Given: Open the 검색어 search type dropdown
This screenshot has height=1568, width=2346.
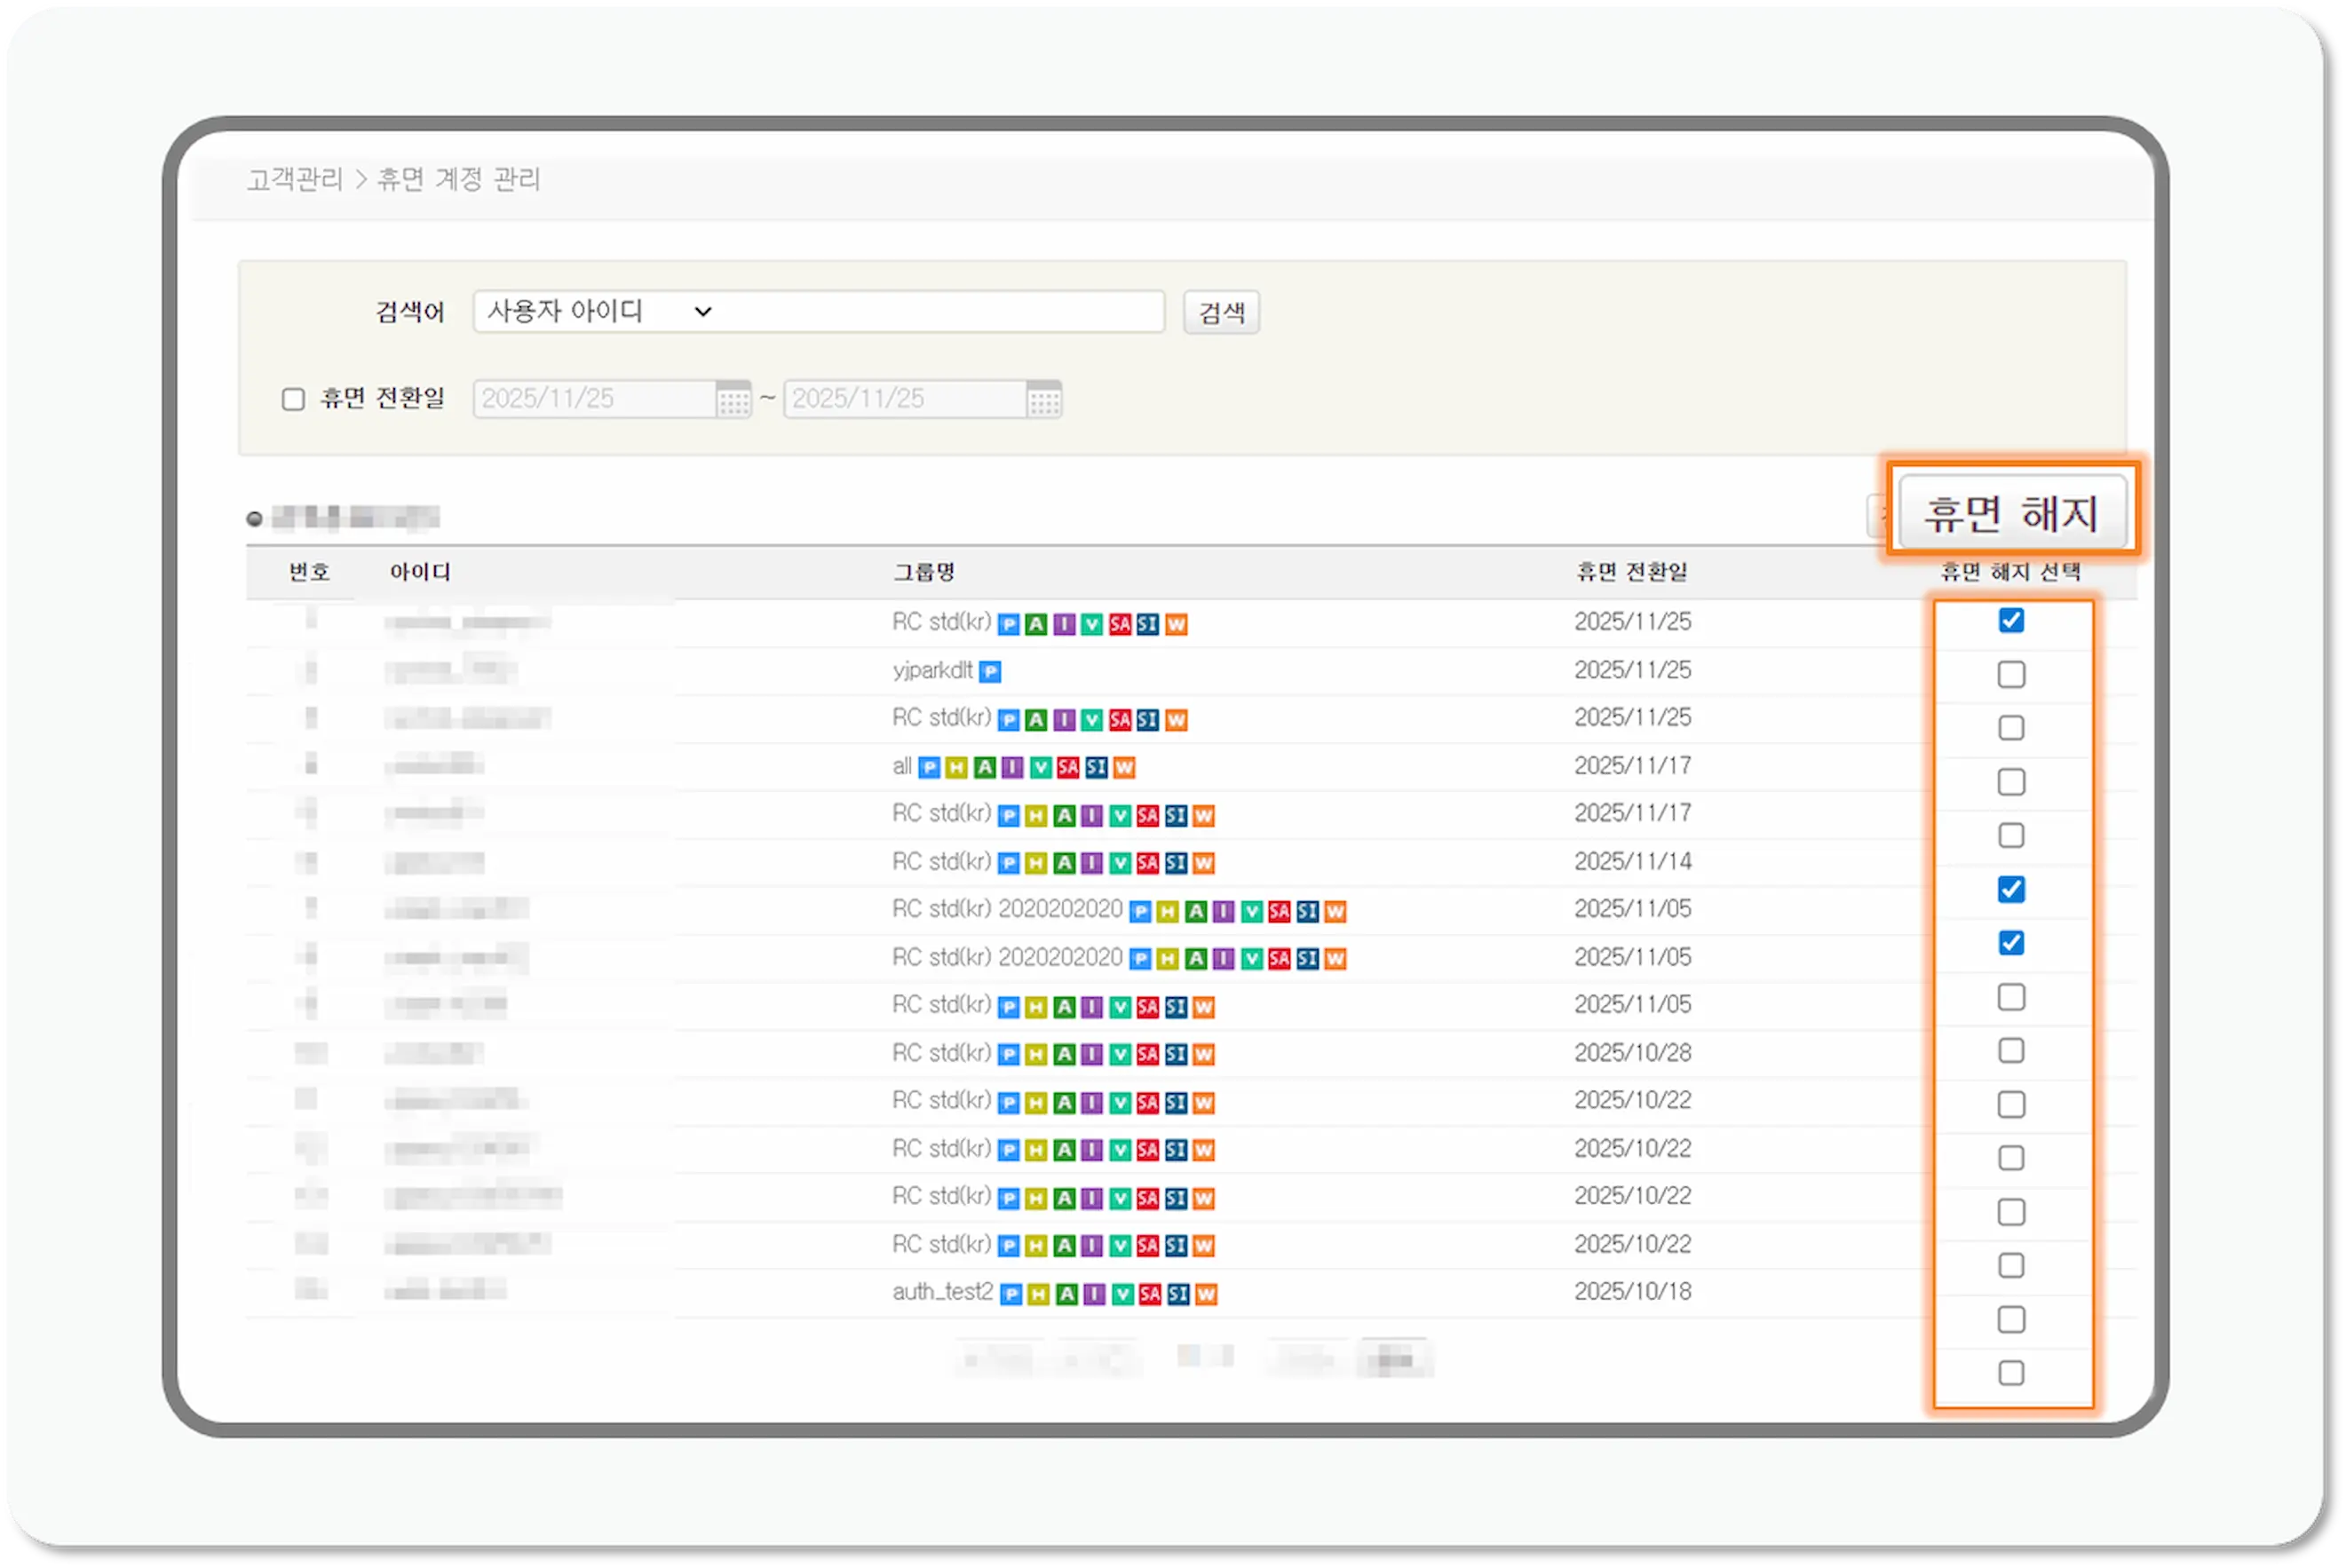Looking at the screenshot, I should [x=703, y=311].
